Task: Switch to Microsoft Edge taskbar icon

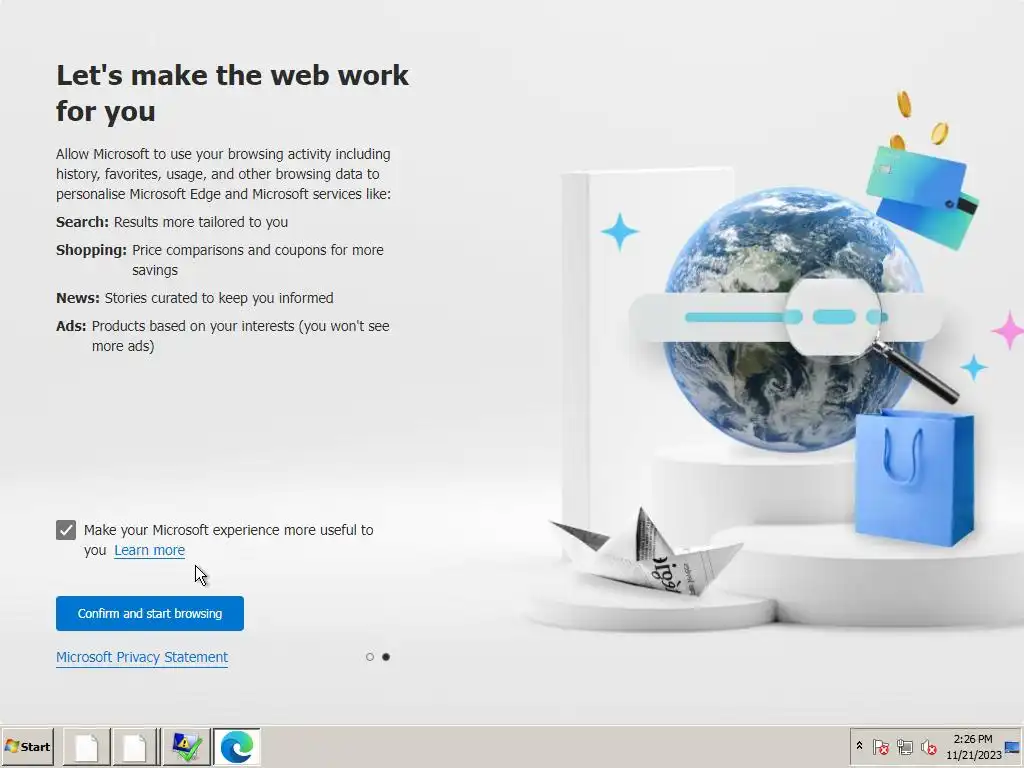Action: click(x=236, y=747)
